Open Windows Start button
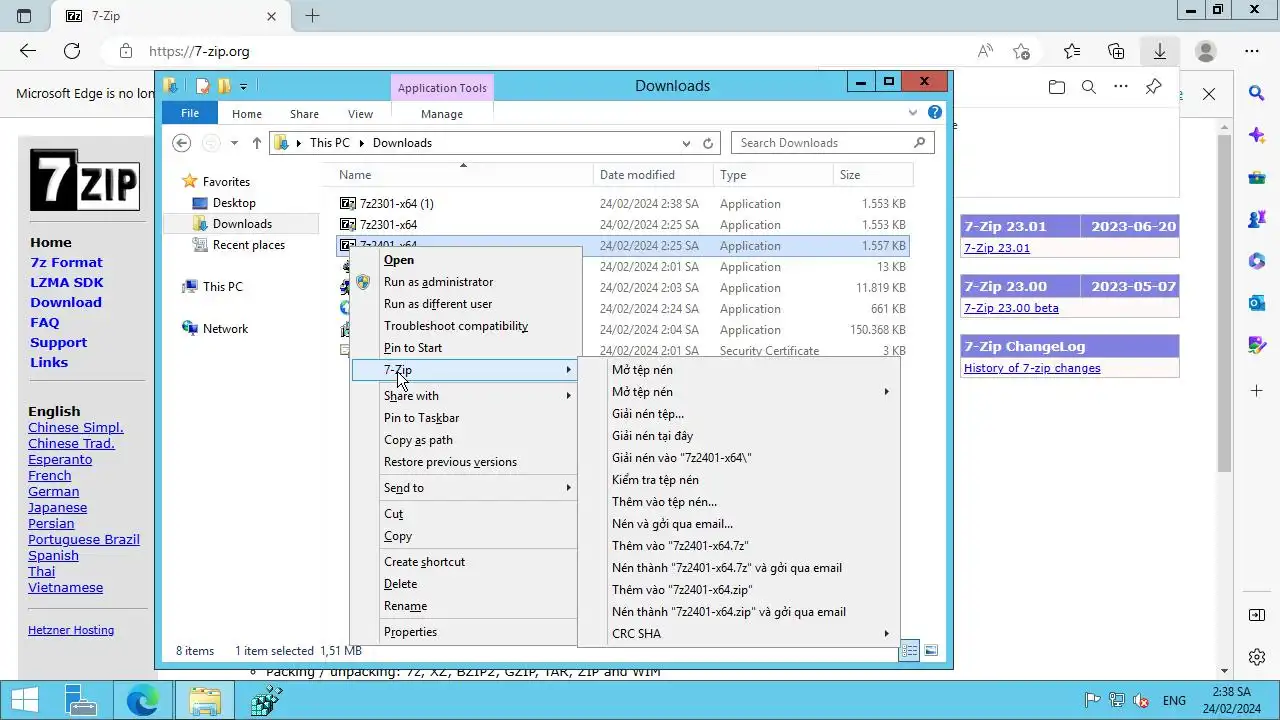The height and width of the screenshot is (720, 1280). coord(25,701)
